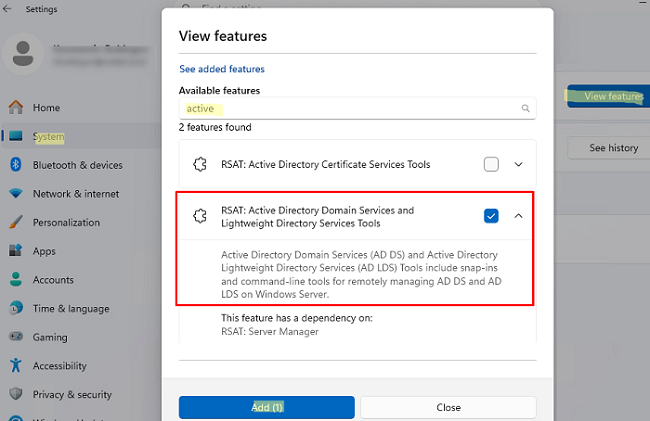Open the Apps icon in sidebar

point(16,250)
